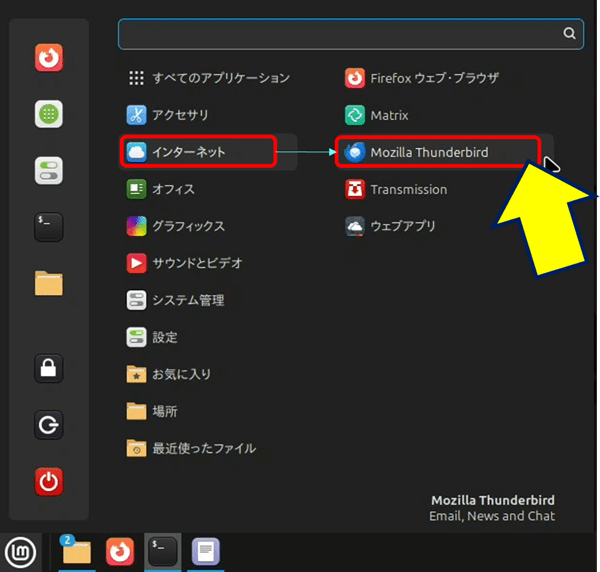Launch Firefox ウェブ・ブラウザ from app list
Image resolution: width=600 pixels, height=572 pixels.
click(446, 78)
